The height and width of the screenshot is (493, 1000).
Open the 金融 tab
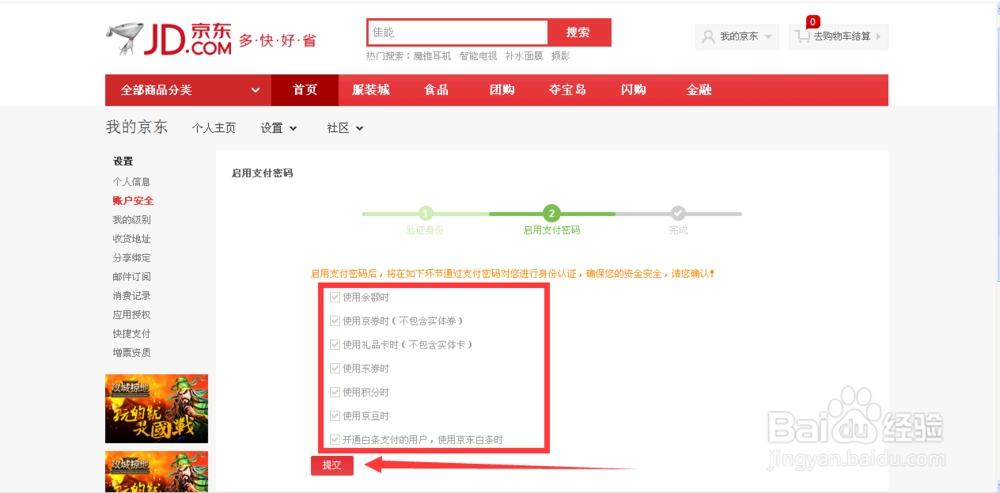pos(699,91)
